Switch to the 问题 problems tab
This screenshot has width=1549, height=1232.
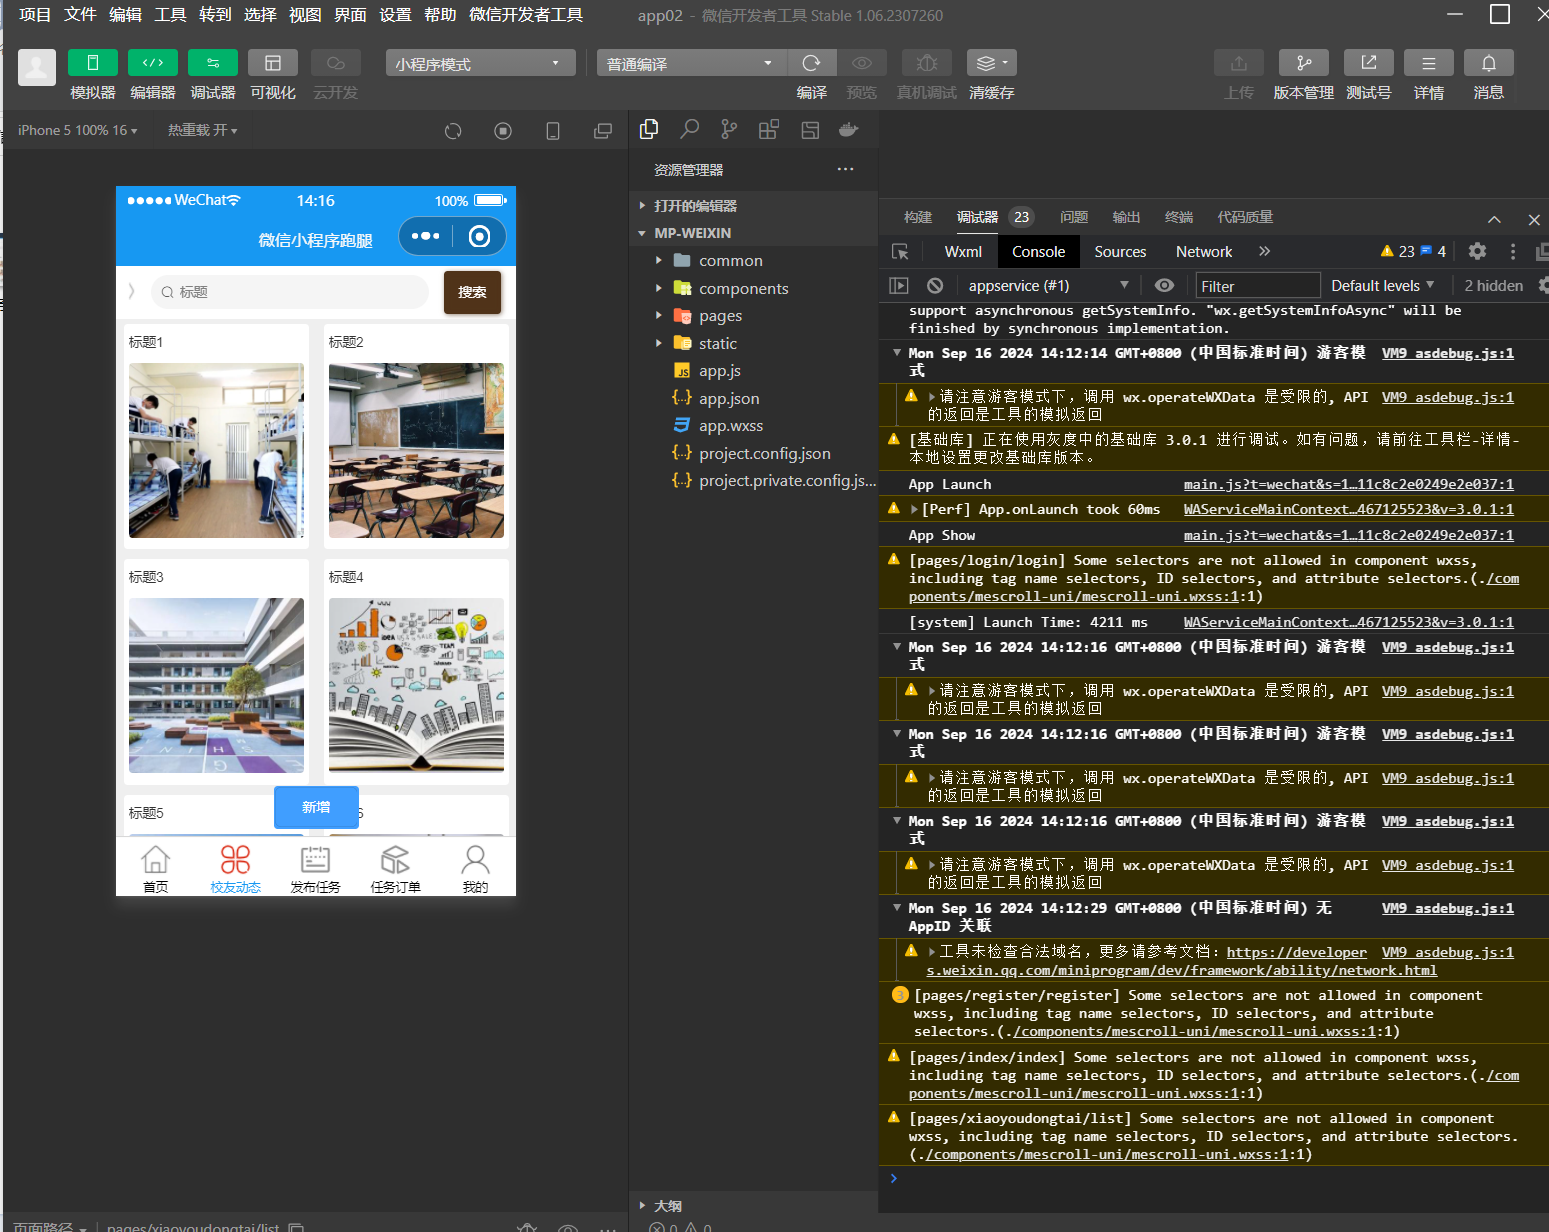tap(1073, 217)
